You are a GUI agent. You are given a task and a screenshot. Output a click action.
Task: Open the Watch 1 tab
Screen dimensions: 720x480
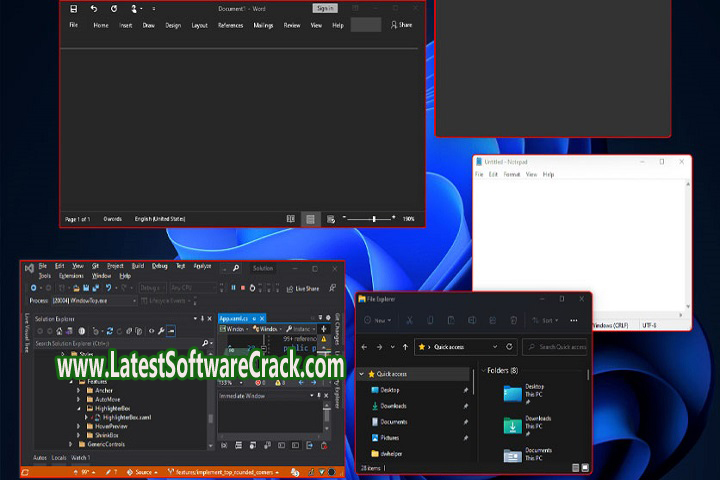[x=80, y=458]
